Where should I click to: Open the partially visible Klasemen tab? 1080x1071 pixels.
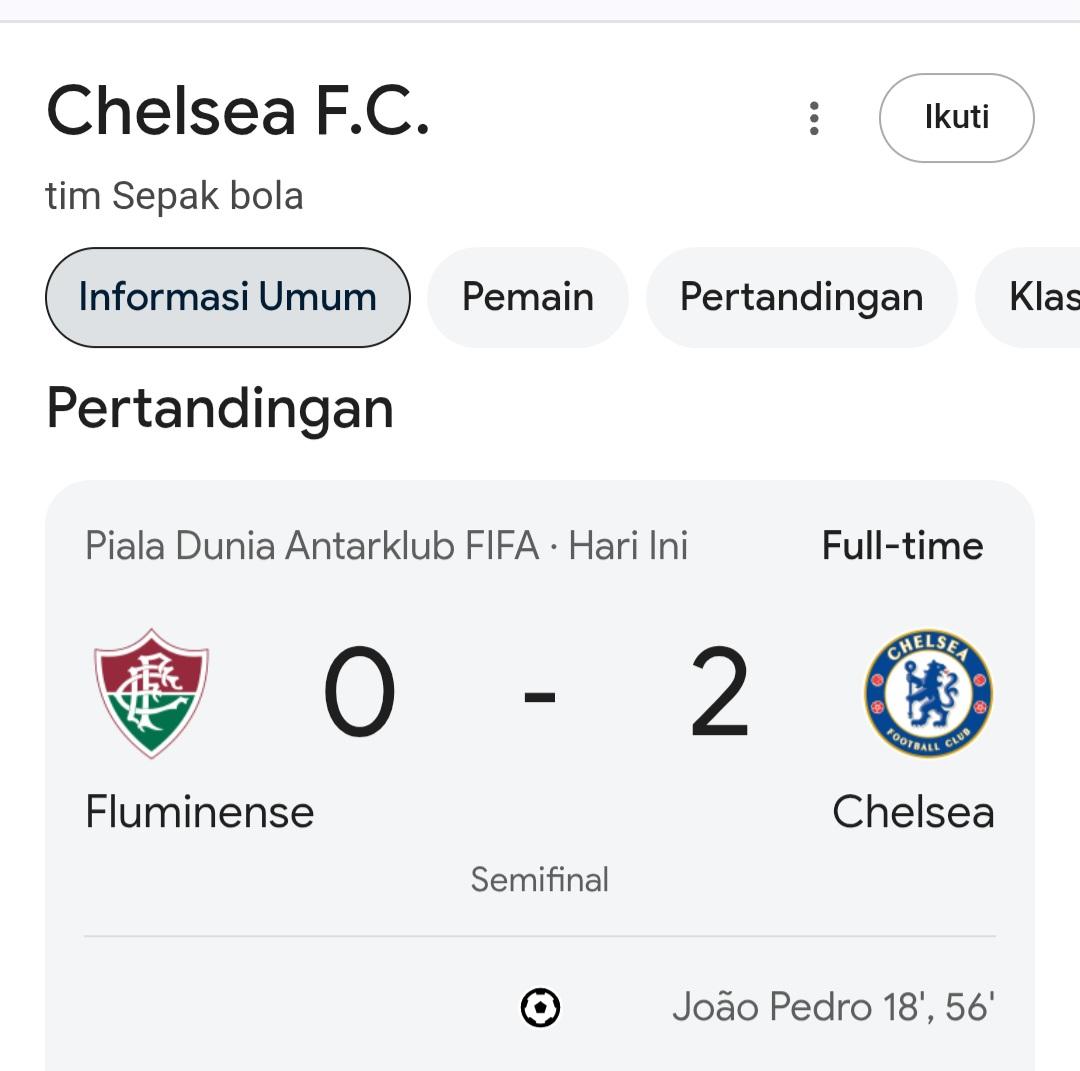click(1030, 298)
